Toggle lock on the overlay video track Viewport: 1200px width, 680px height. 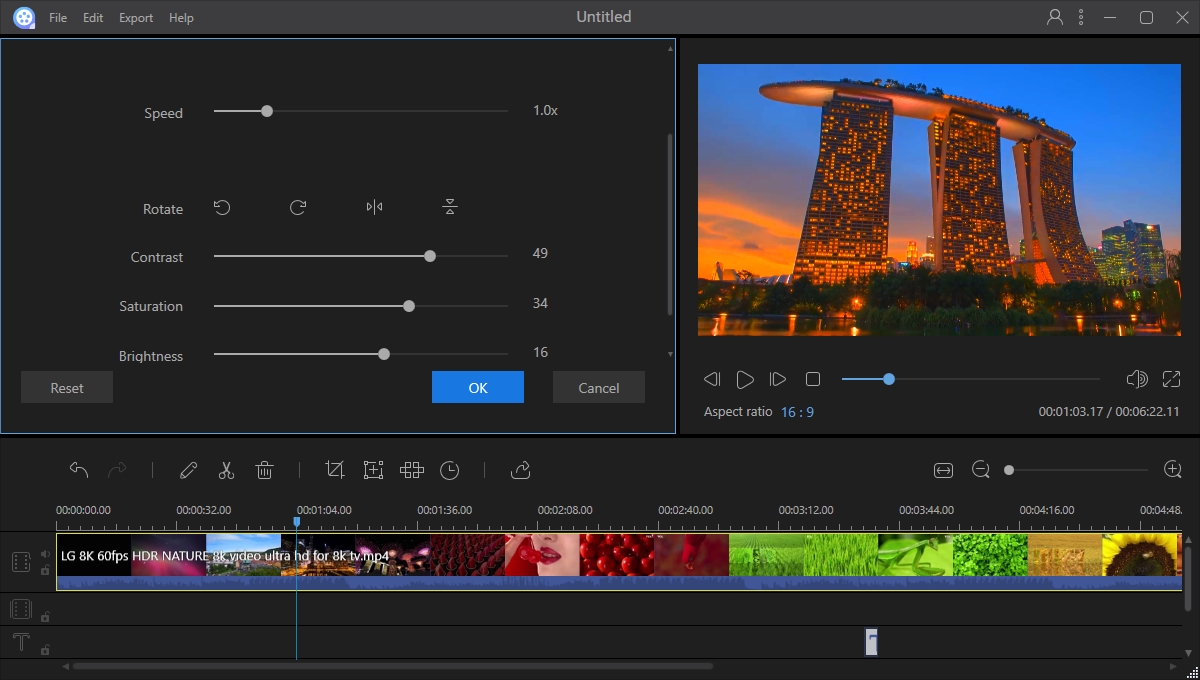point(45,616)
